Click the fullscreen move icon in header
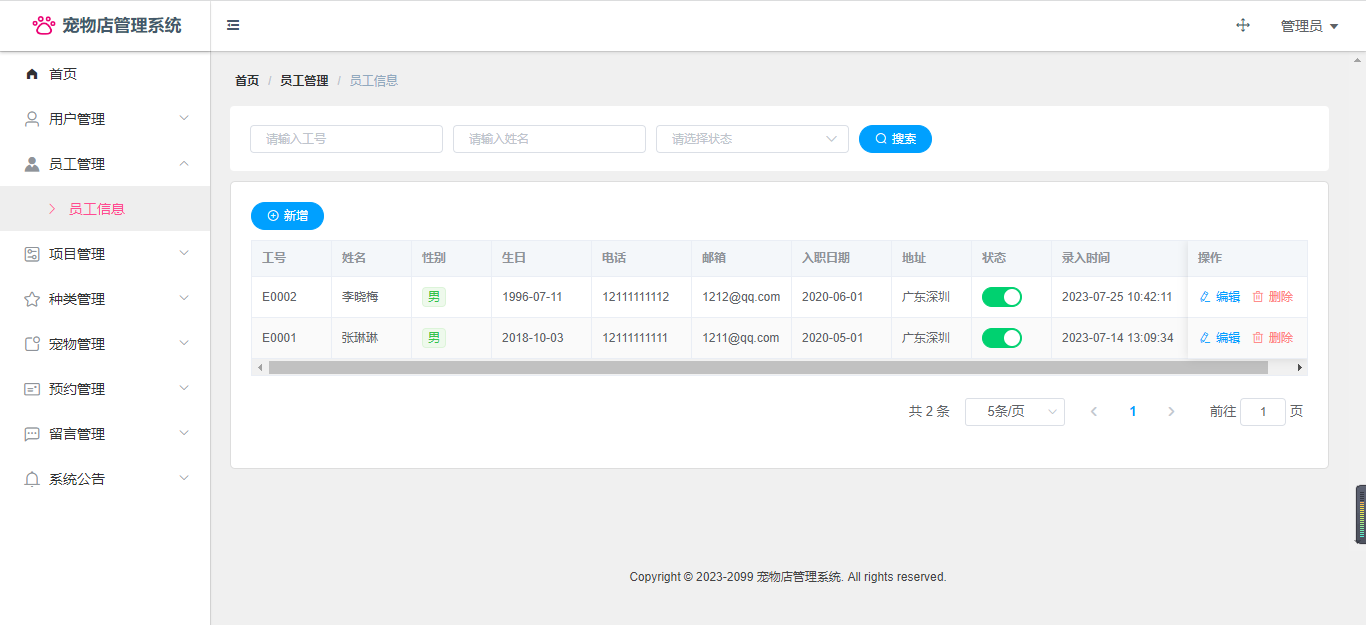 [x=1243, y=26]
